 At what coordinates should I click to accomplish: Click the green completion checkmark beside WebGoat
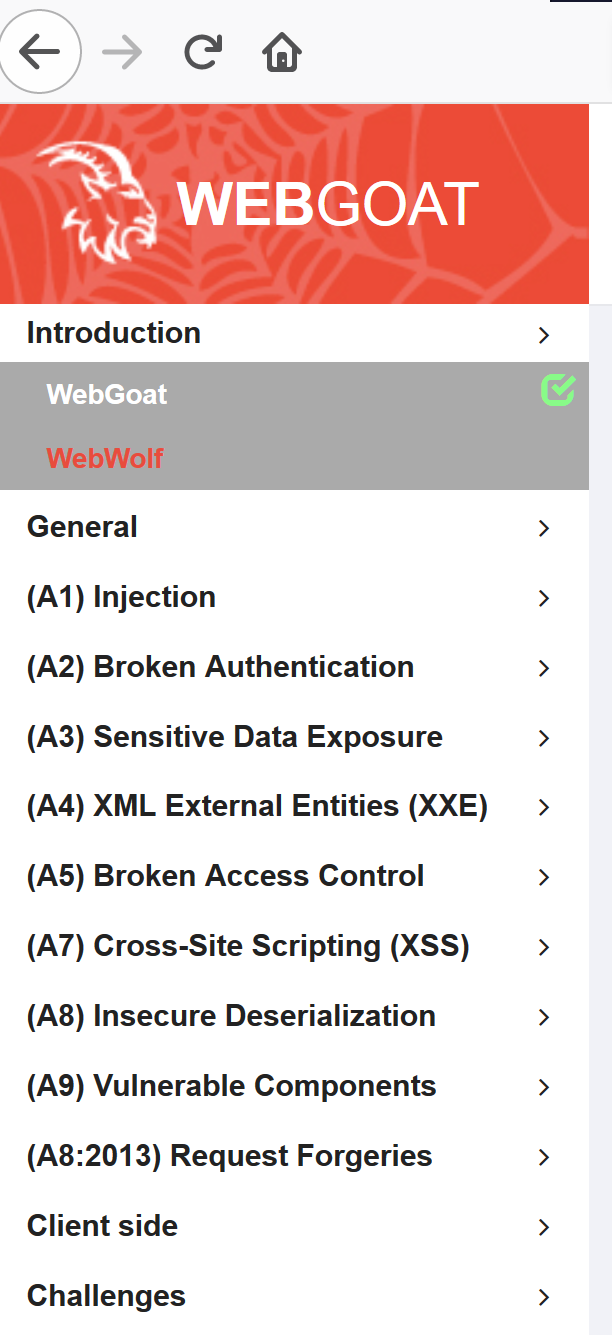(558, 391)
